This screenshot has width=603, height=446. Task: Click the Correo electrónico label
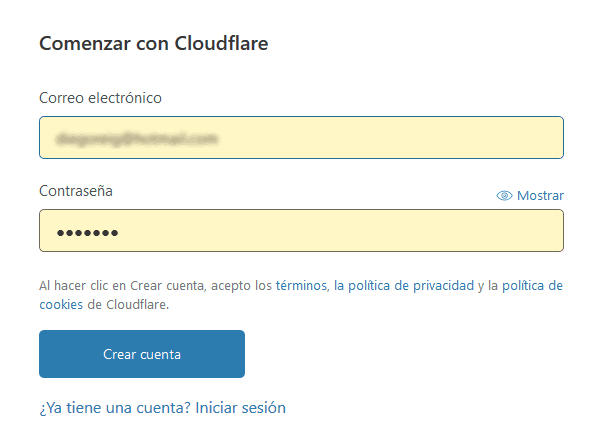(x=100, y=98)
